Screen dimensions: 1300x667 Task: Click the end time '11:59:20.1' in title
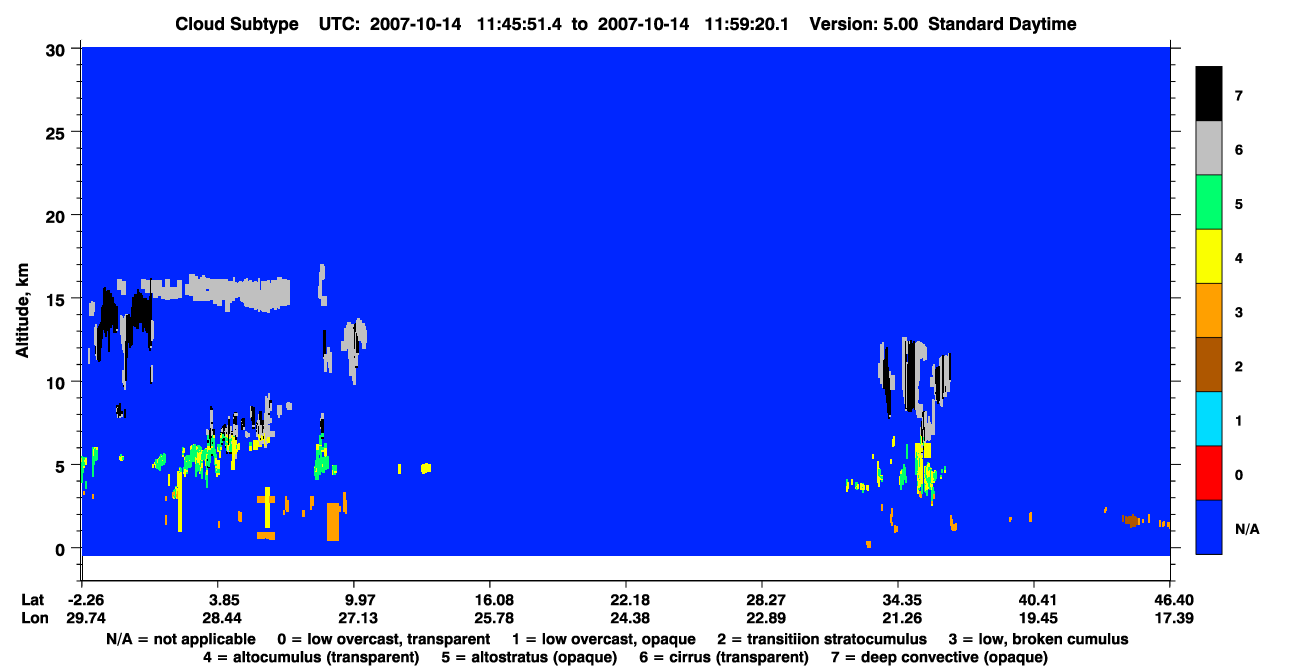coord(745,24)
